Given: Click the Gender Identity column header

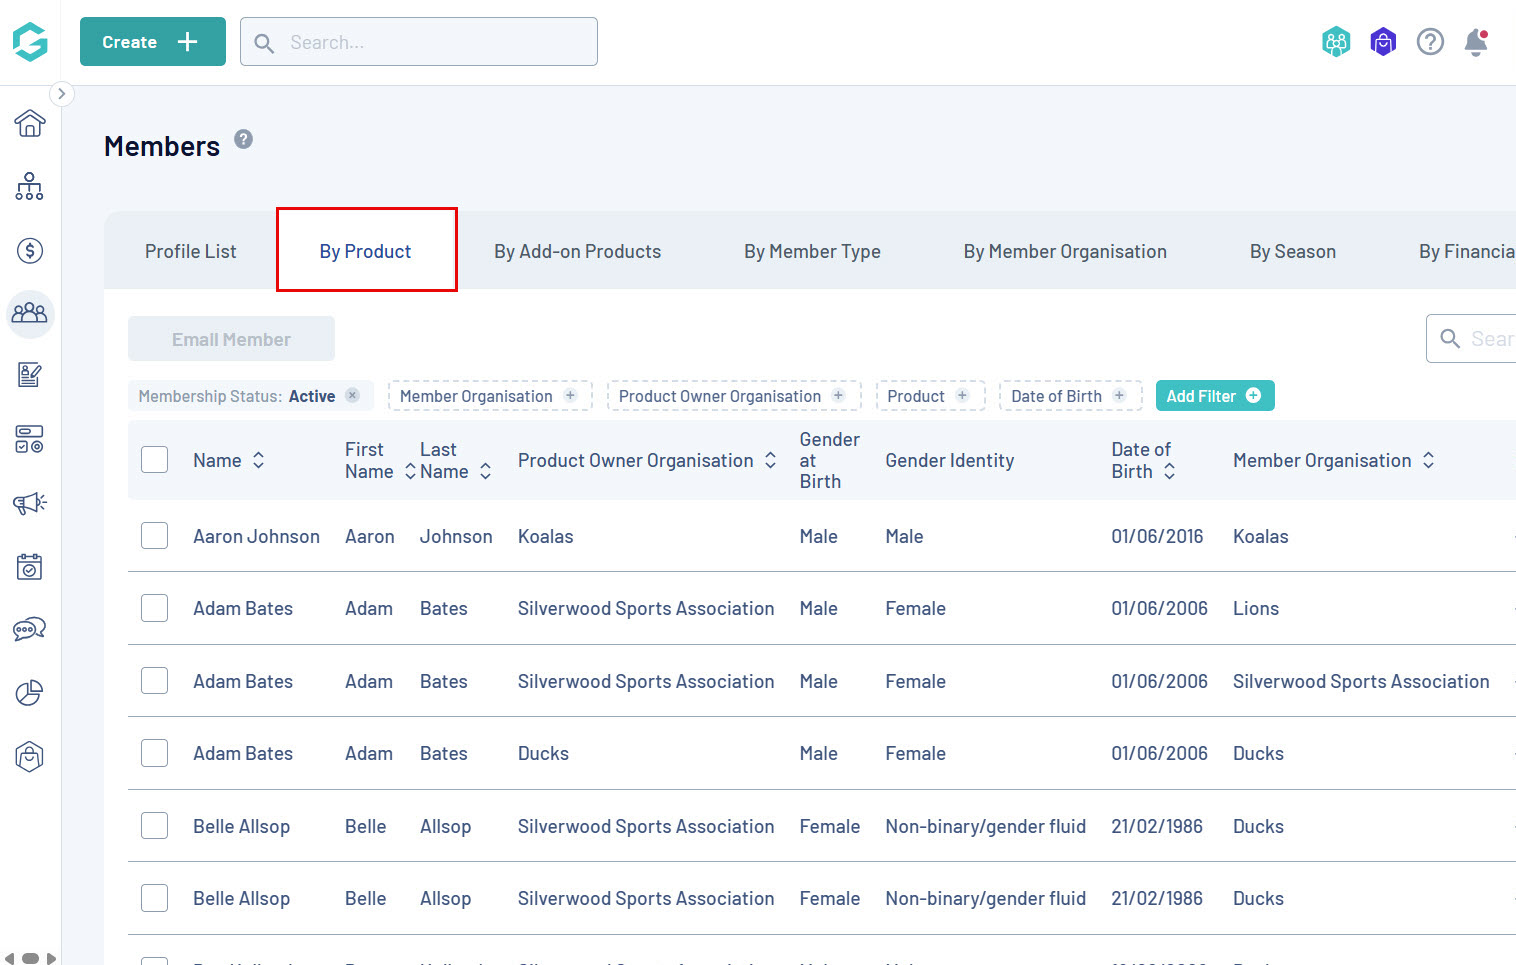Looking at the screenshot, I should point(950,460).
